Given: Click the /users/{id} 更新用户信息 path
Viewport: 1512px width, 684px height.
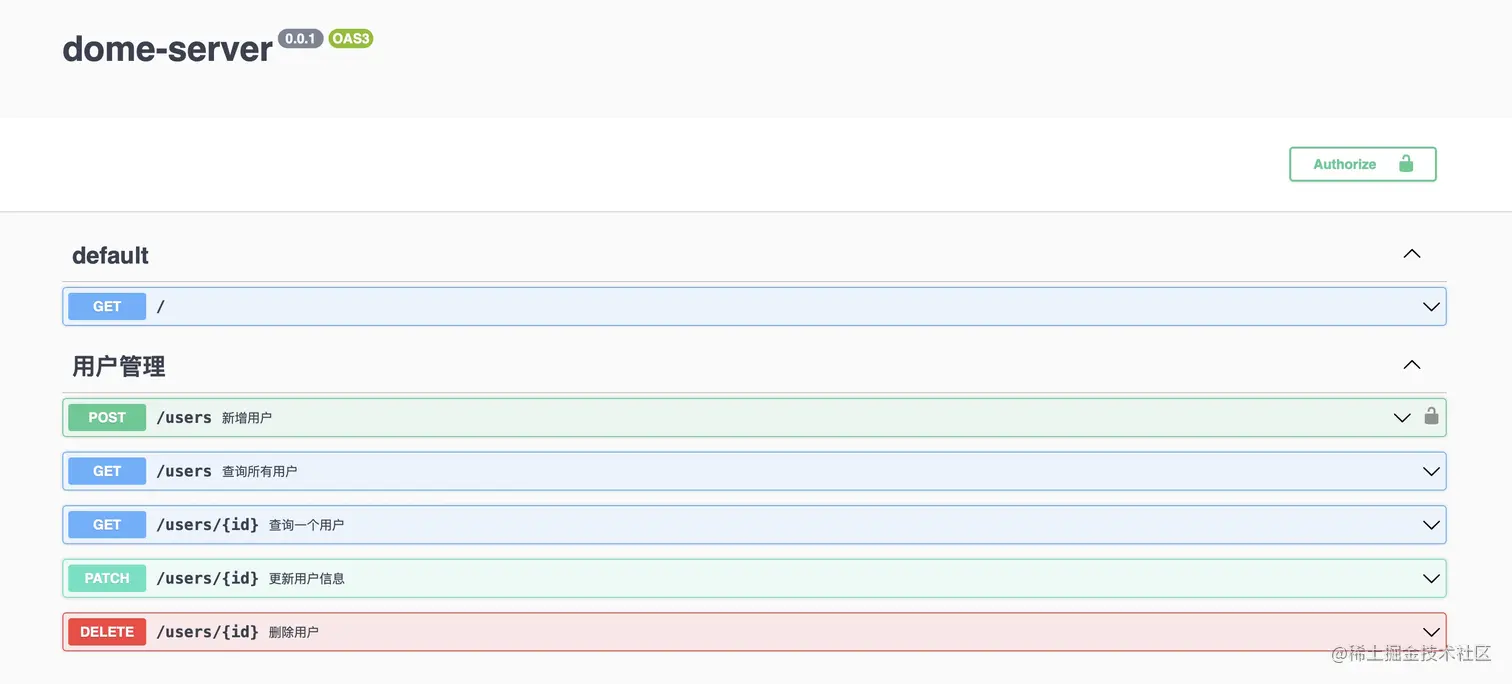Looking at the screenshot, I should point(207,578).
